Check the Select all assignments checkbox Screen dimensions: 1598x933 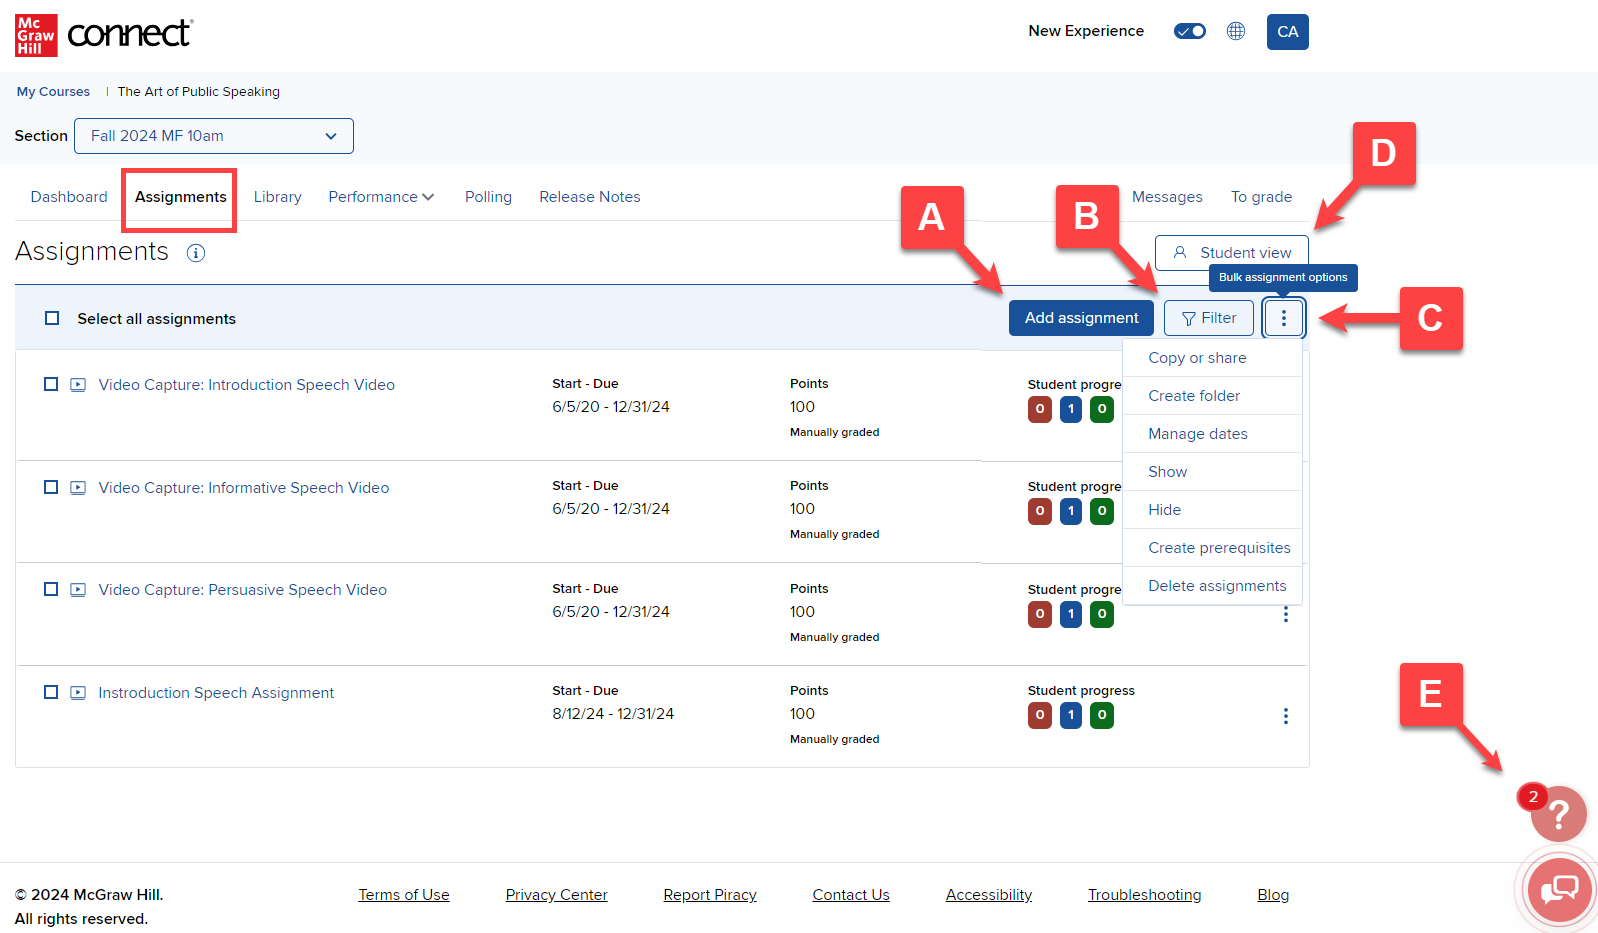tap(52, 318)
